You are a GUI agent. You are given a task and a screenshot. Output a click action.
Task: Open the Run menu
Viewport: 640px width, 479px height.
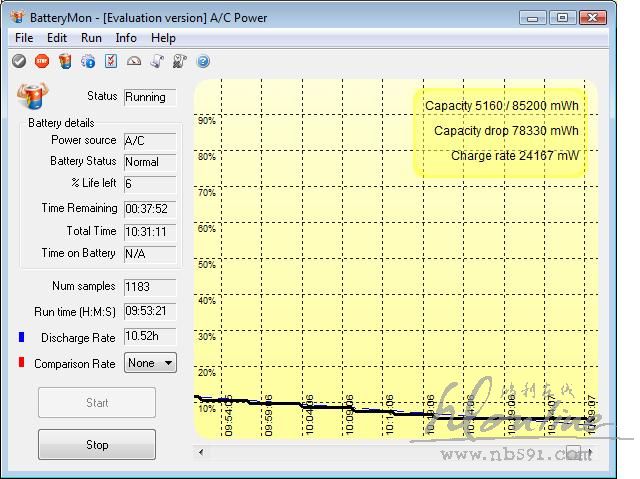[x=91, y=38]
